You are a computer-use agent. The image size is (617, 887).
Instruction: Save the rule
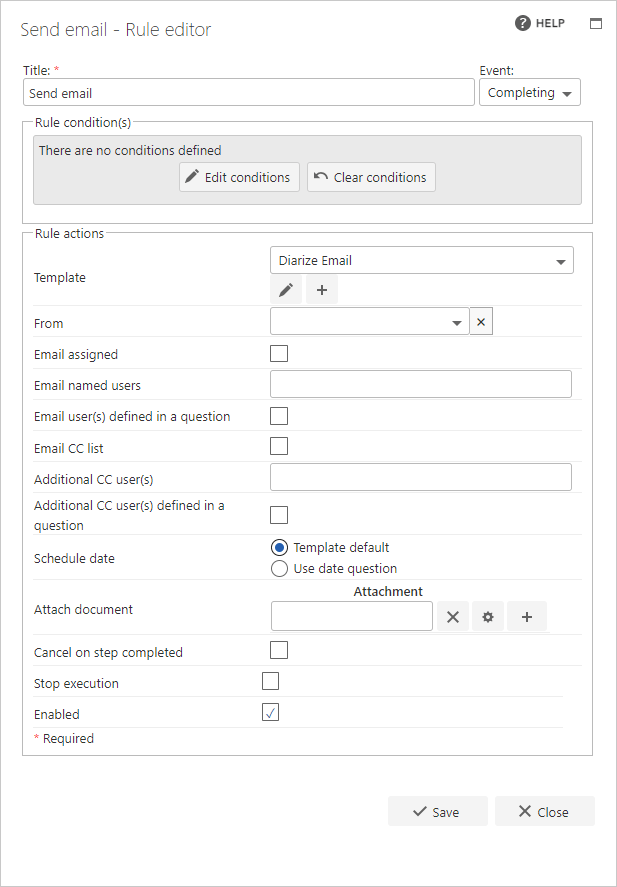pos(438,812)
